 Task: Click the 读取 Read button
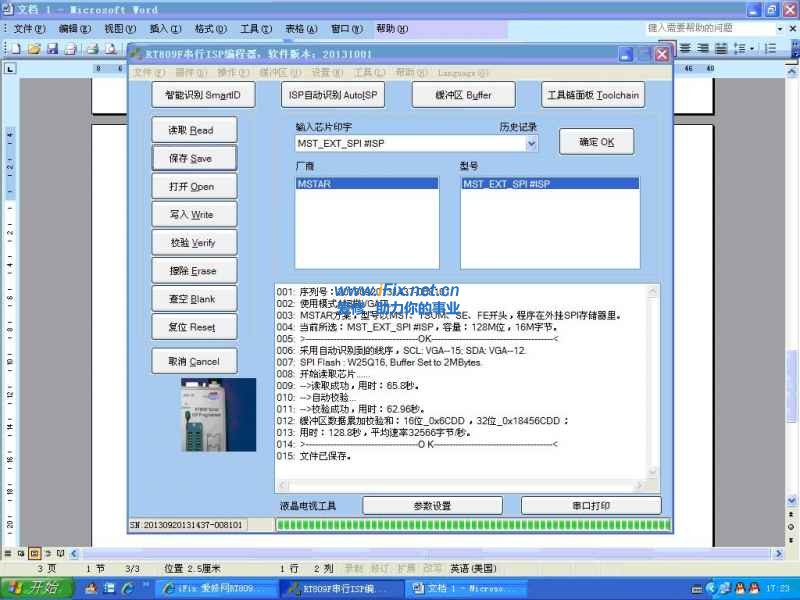[x=194, y=129]
